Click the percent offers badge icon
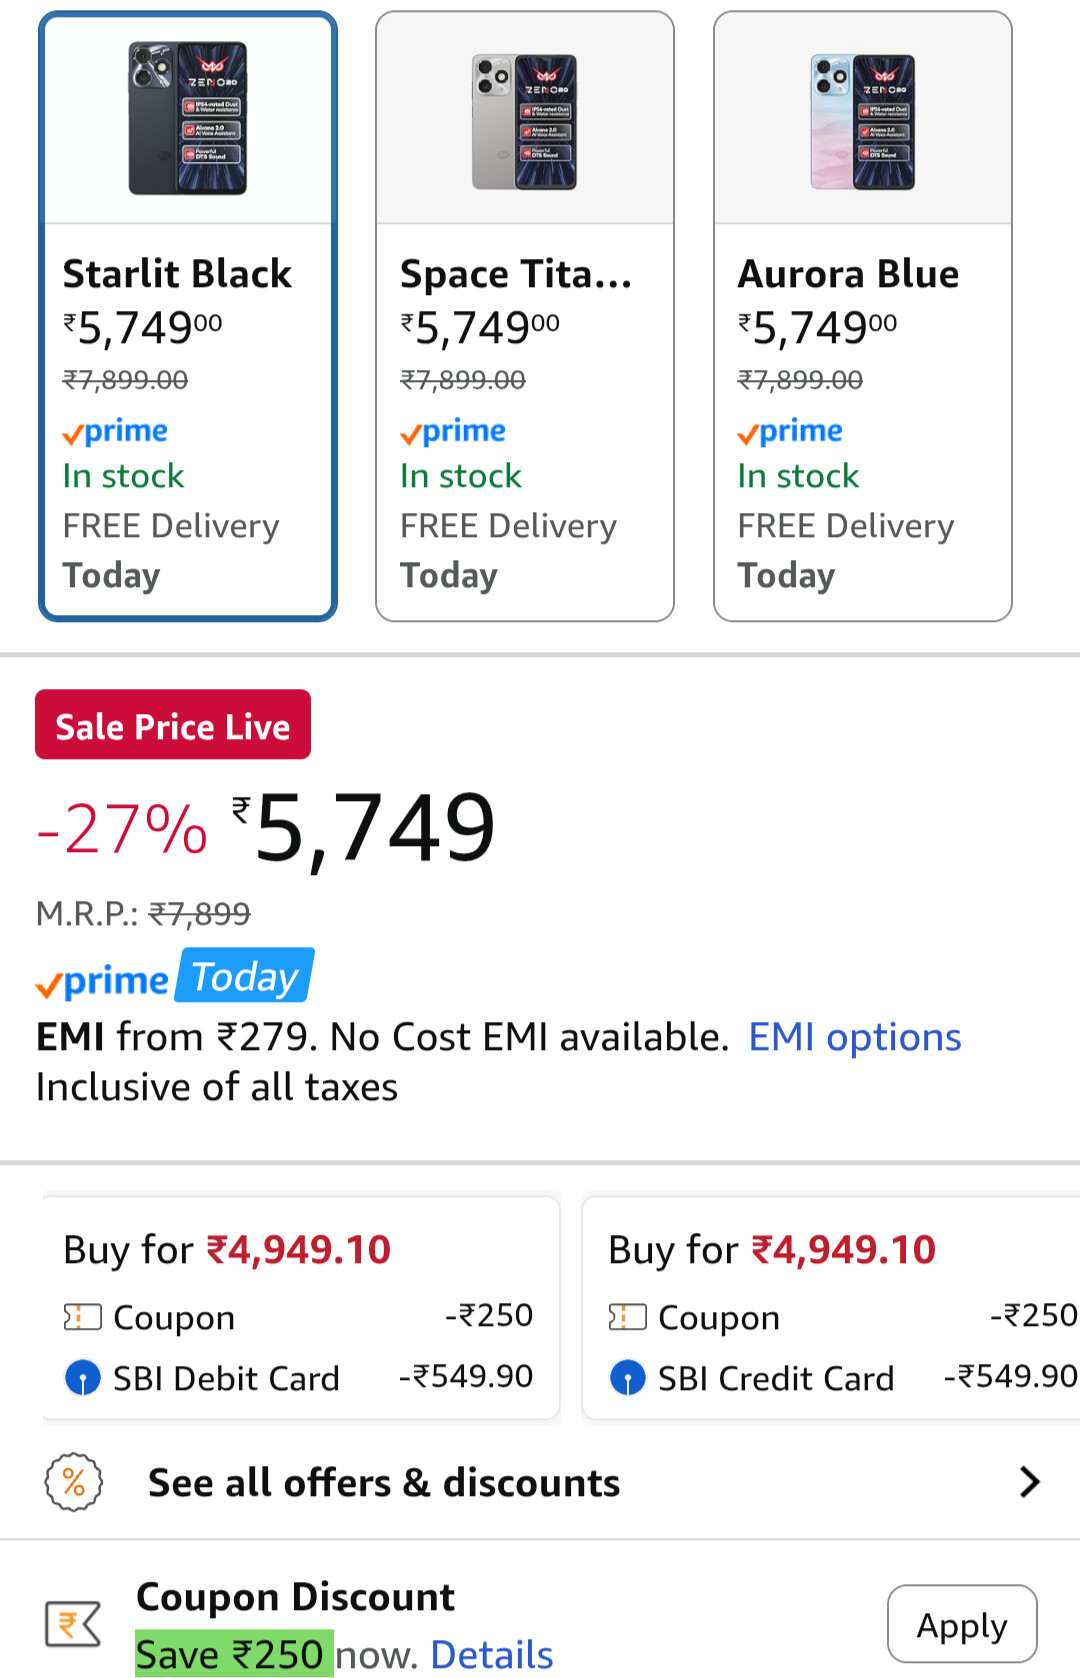The height and width of the screenshot is (1678, 1080). pos(74,1482)
